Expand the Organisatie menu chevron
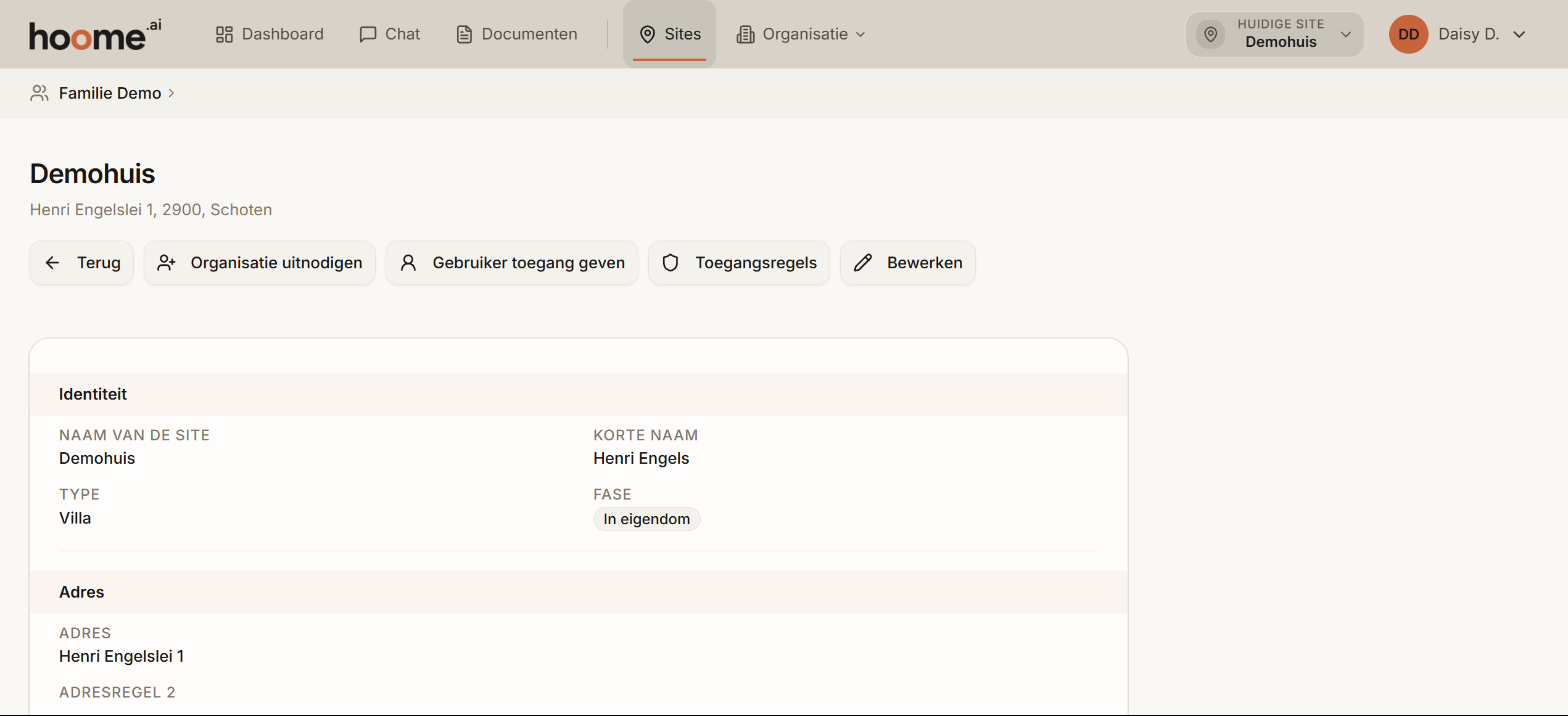Viewport: 1568px width, 716px height. coord(860,34)
